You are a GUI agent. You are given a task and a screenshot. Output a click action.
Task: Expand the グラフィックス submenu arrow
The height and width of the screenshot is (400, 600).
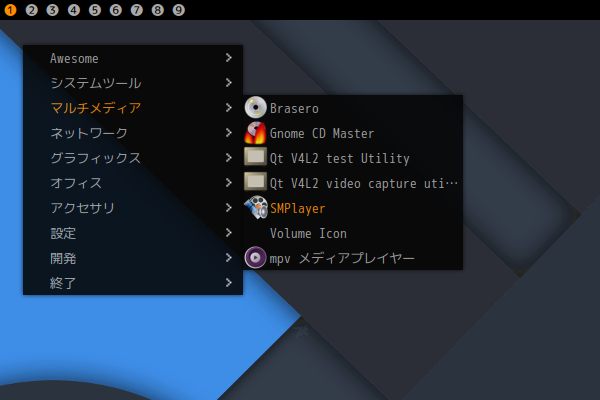click(x=228, y=158)
